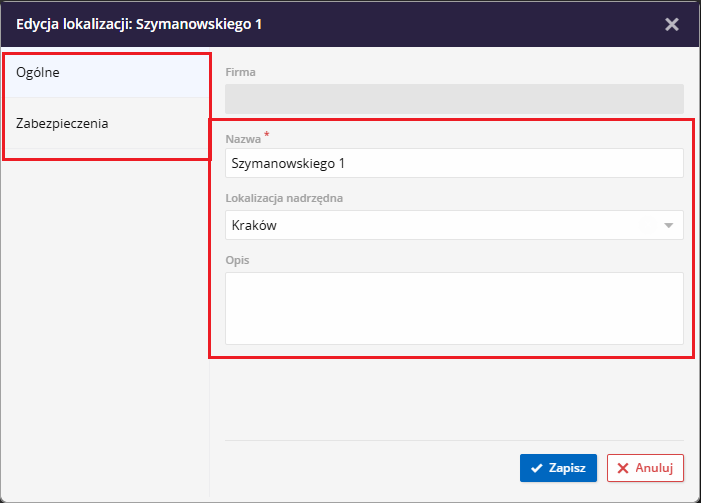Click the disabled Firma field

454,98
